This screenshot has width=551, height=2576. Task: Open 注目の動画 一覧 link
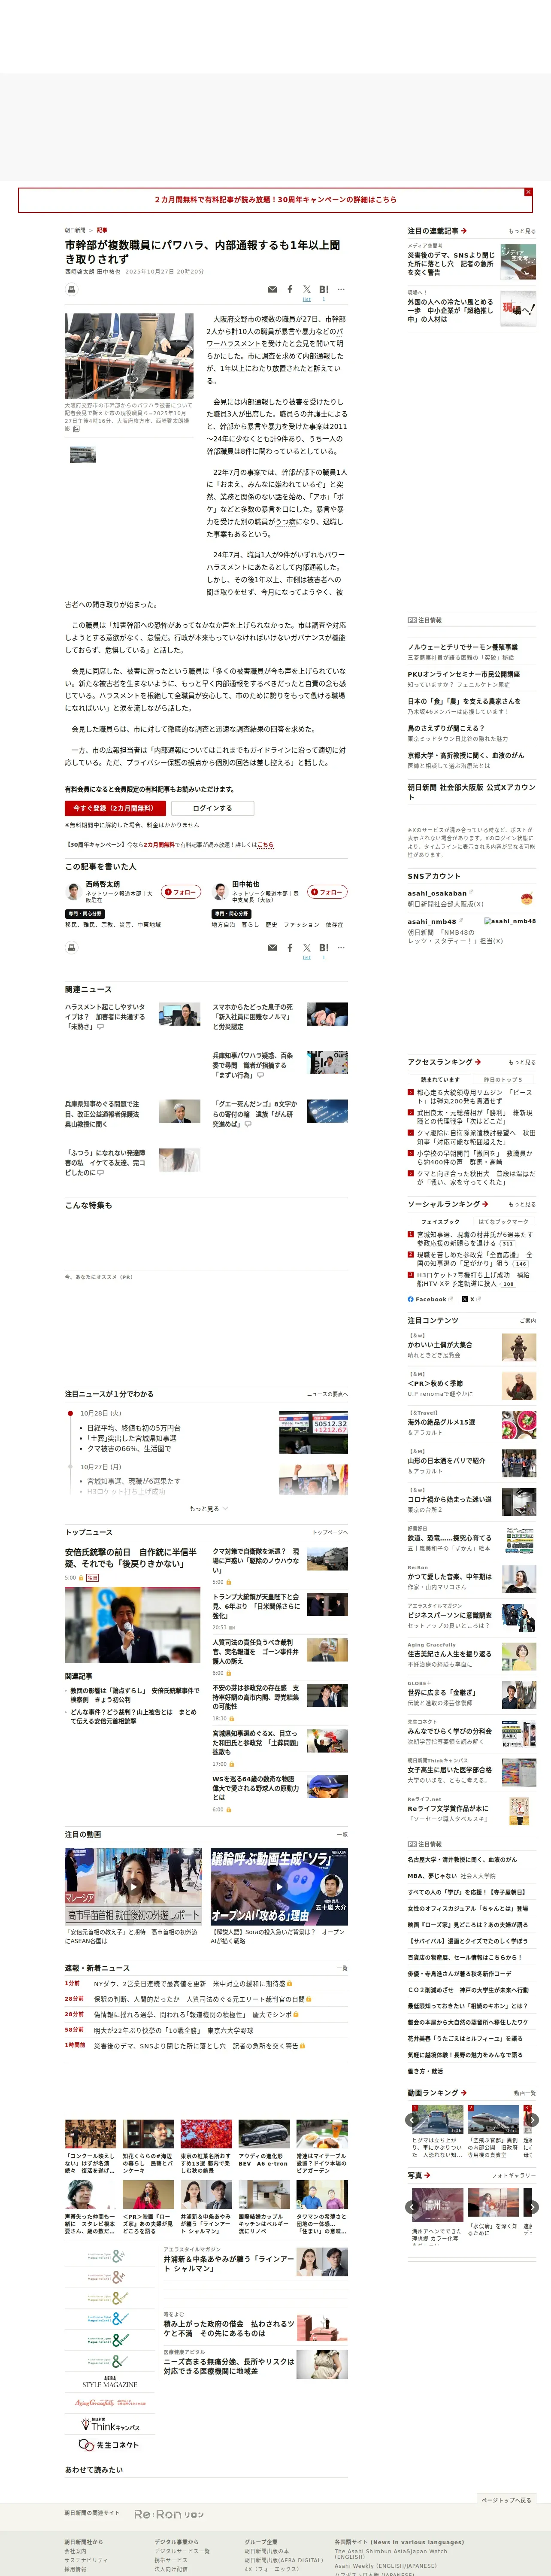click(342, 1835)
